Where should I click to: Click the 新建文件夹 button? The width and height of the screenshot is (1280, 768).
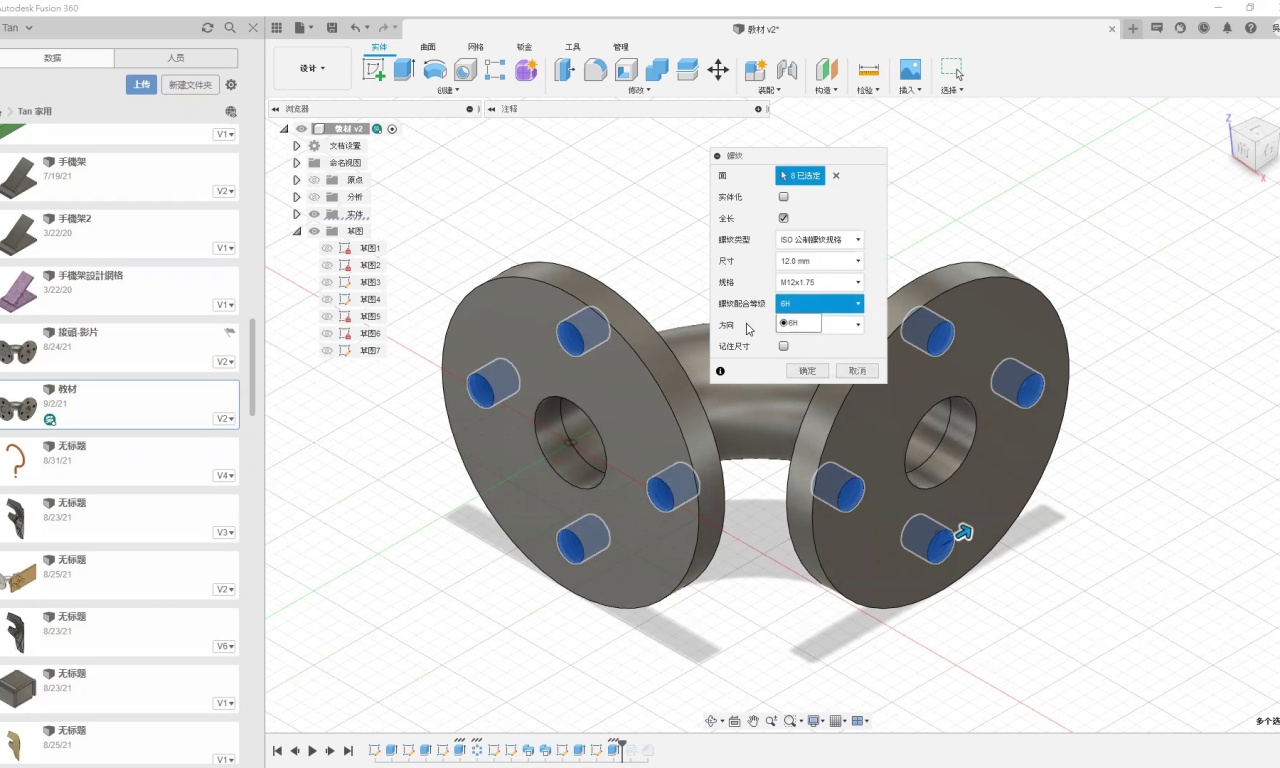point(190,85)
